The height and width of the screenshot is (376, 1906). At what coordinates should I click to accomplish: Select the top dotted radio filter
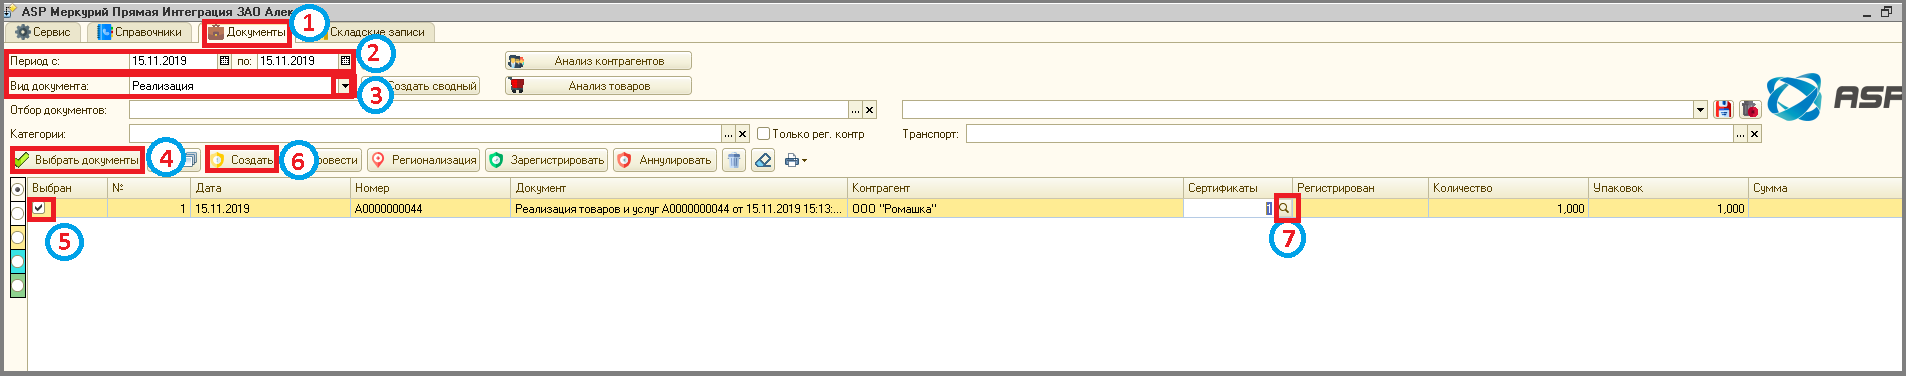point(18,189)
